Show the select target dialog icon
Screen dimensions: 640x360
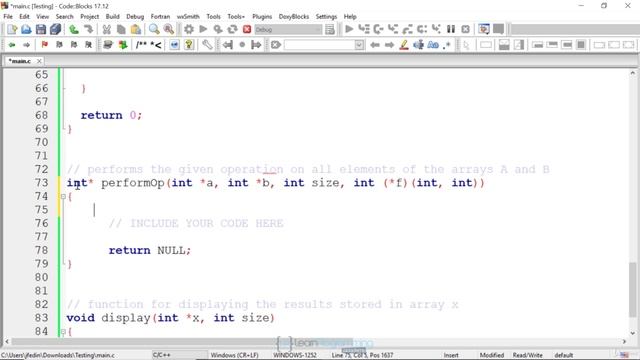330,29
